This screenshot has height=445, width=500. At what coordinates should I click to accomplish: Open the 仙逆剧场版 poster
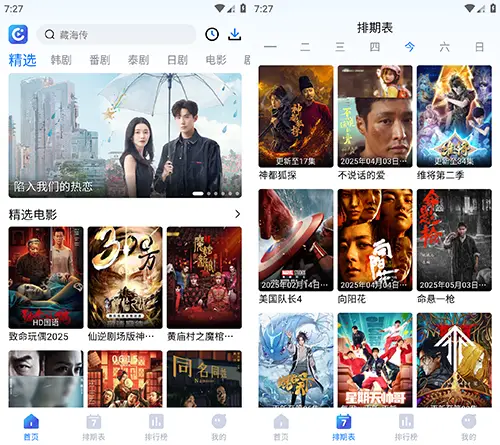125,277
